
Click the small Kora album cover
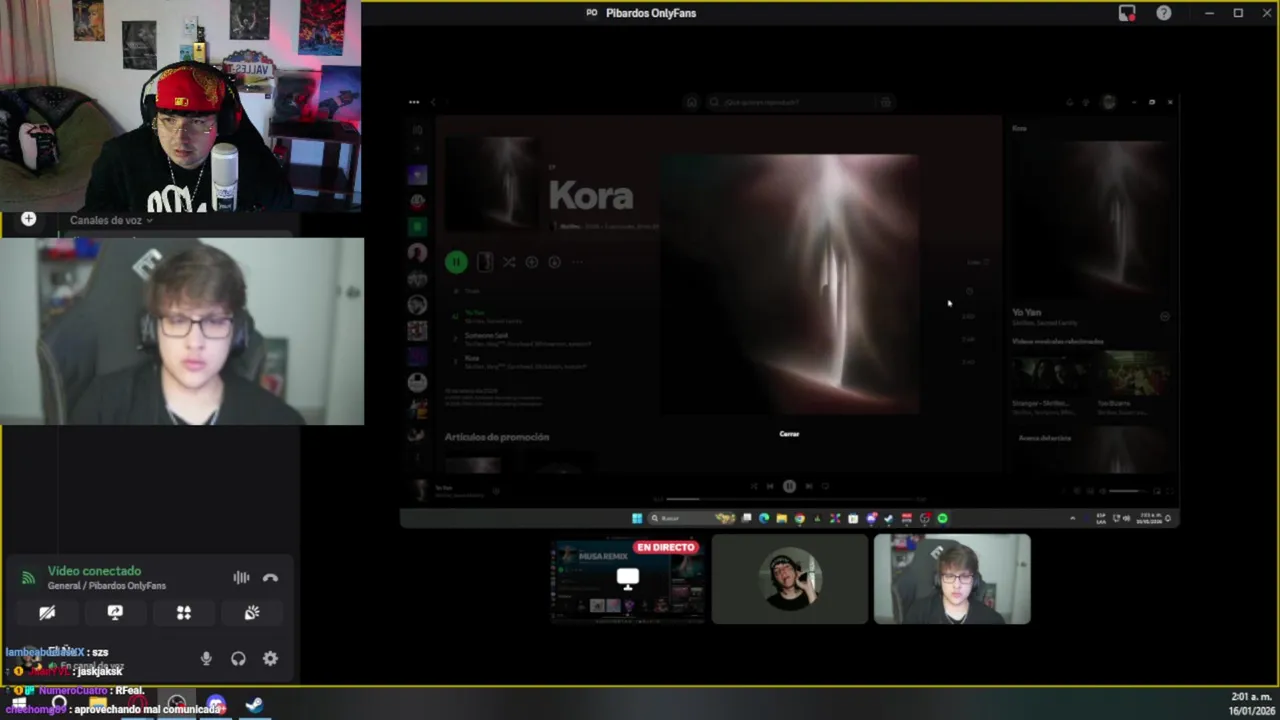(493, 182)
